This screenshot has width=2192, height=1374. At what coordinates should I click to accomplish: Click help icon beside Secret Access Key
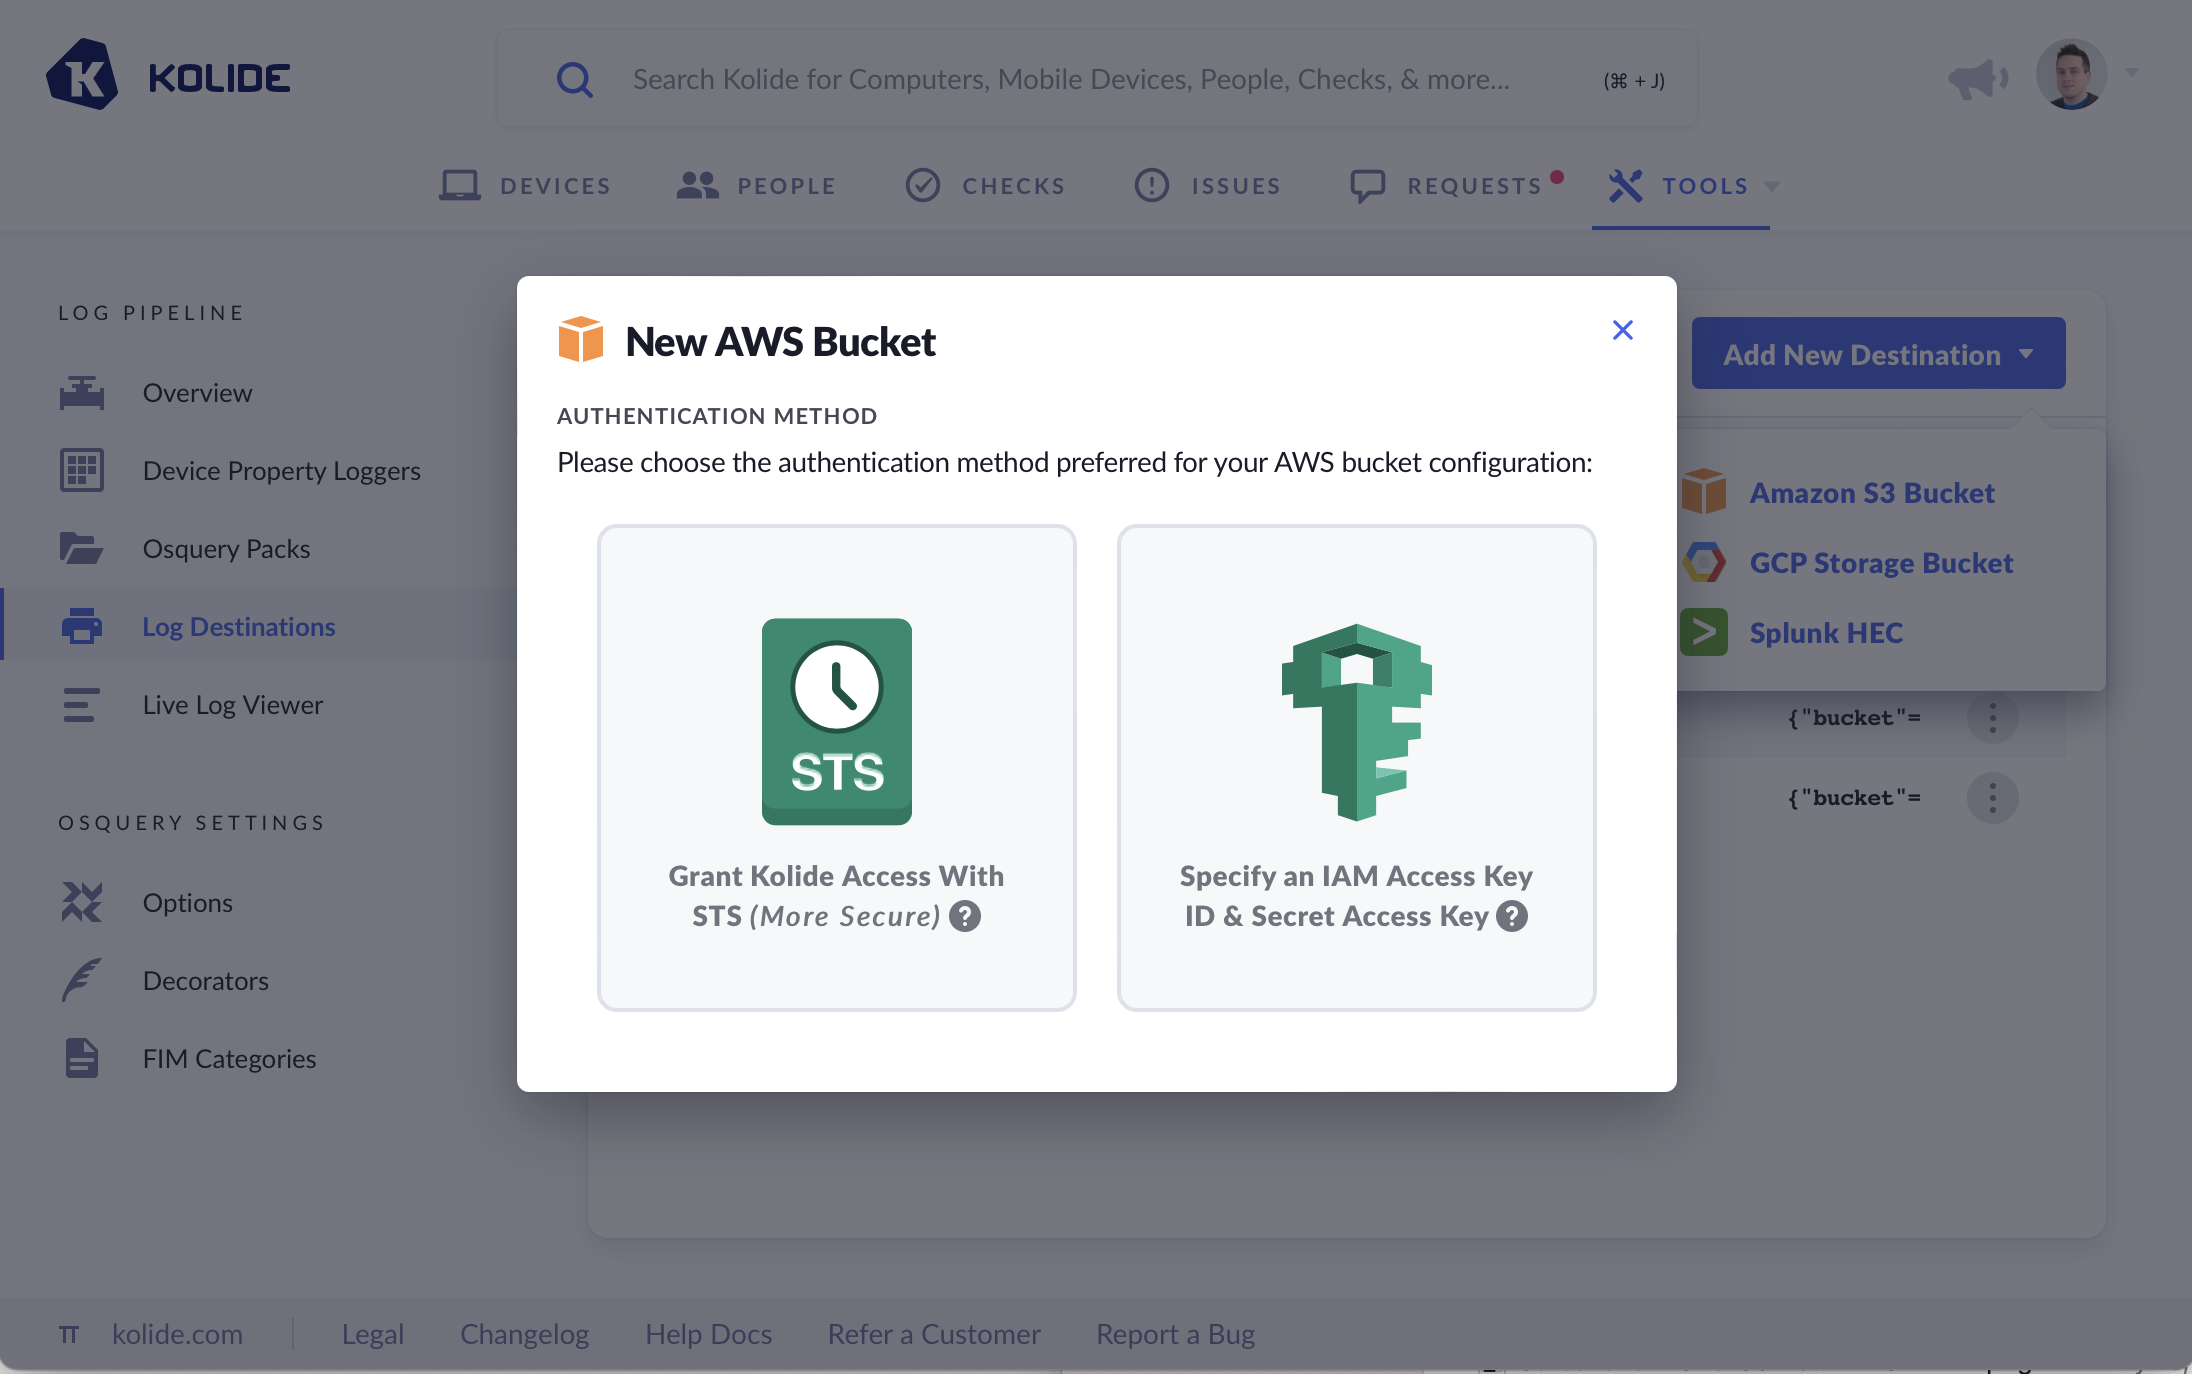tap(1512, 916)
